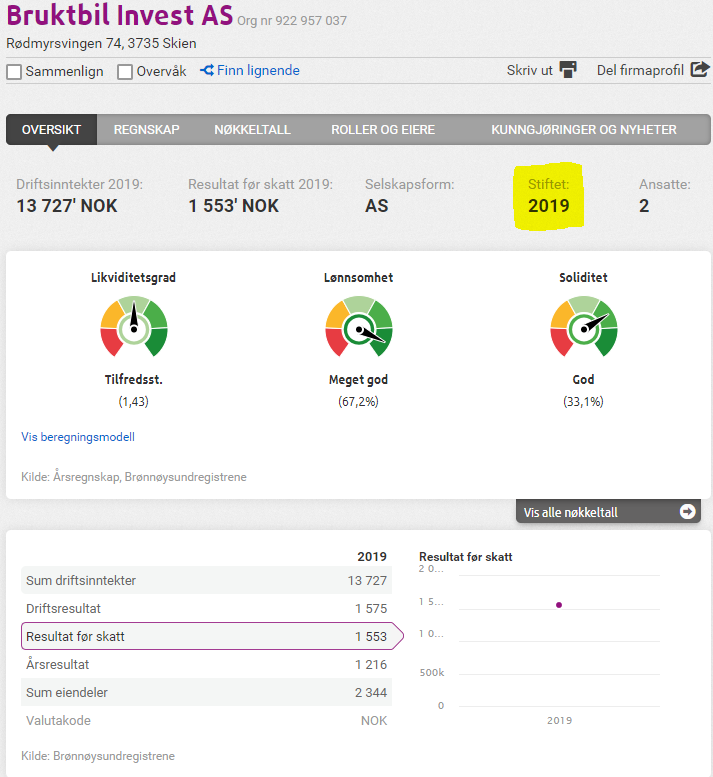
Task: Click the 2019 data point in chart
Action: click(559, 605)
